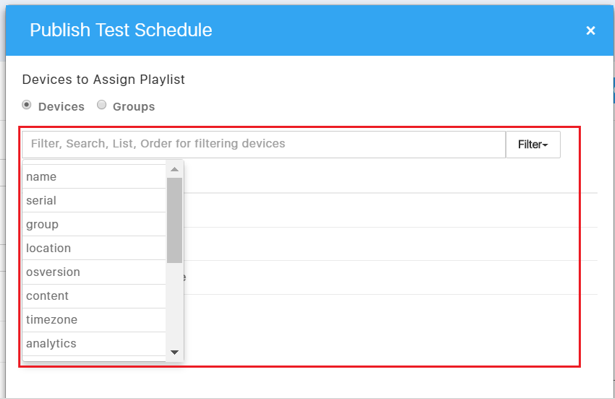Viewport: 615px width, 399px height.
Task: Pick the analytics filter option
Action: tap(95, 343)
